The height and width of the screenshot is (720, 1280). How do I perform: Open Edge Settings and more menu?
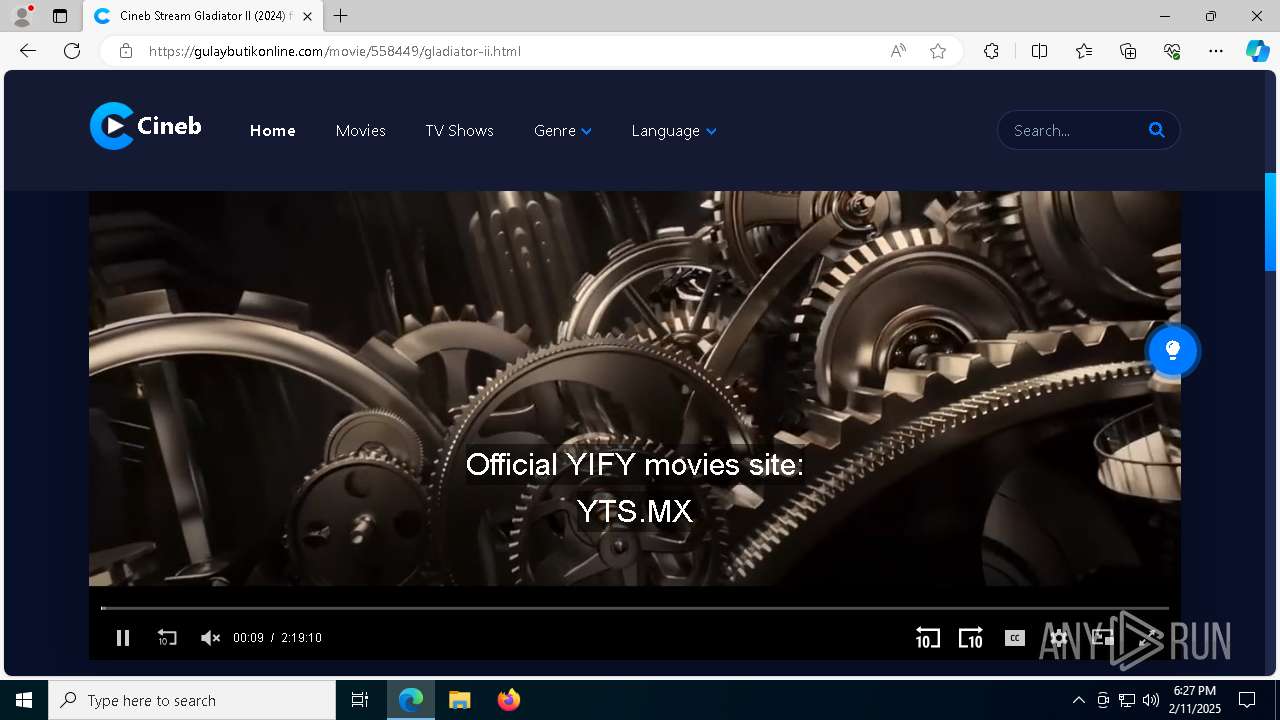point(1216,51)
